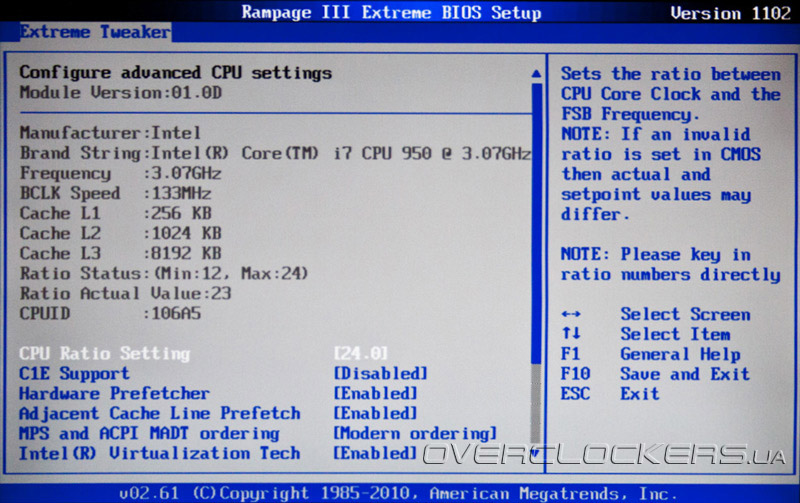Click the Ratio Actual Value:23 line
This screenshot has width=800, height=503.
pos(126,293)
